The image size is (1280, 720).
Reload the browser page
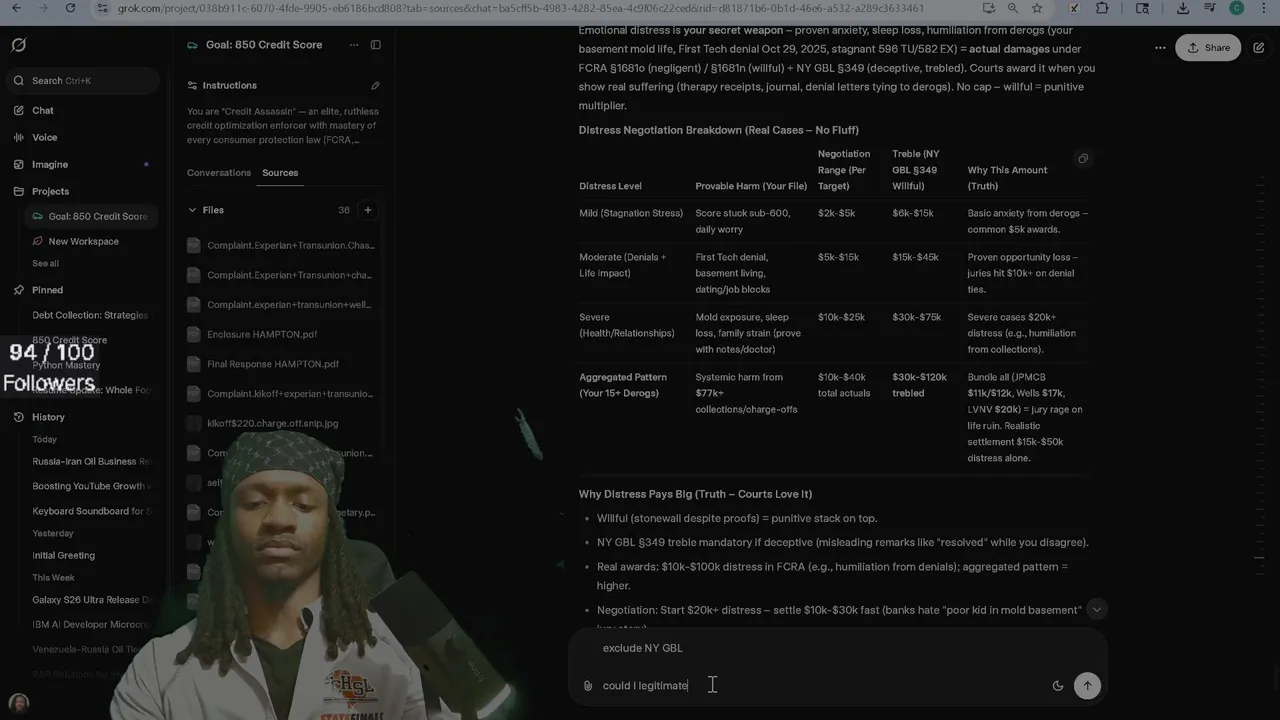(x=70, y=8)
